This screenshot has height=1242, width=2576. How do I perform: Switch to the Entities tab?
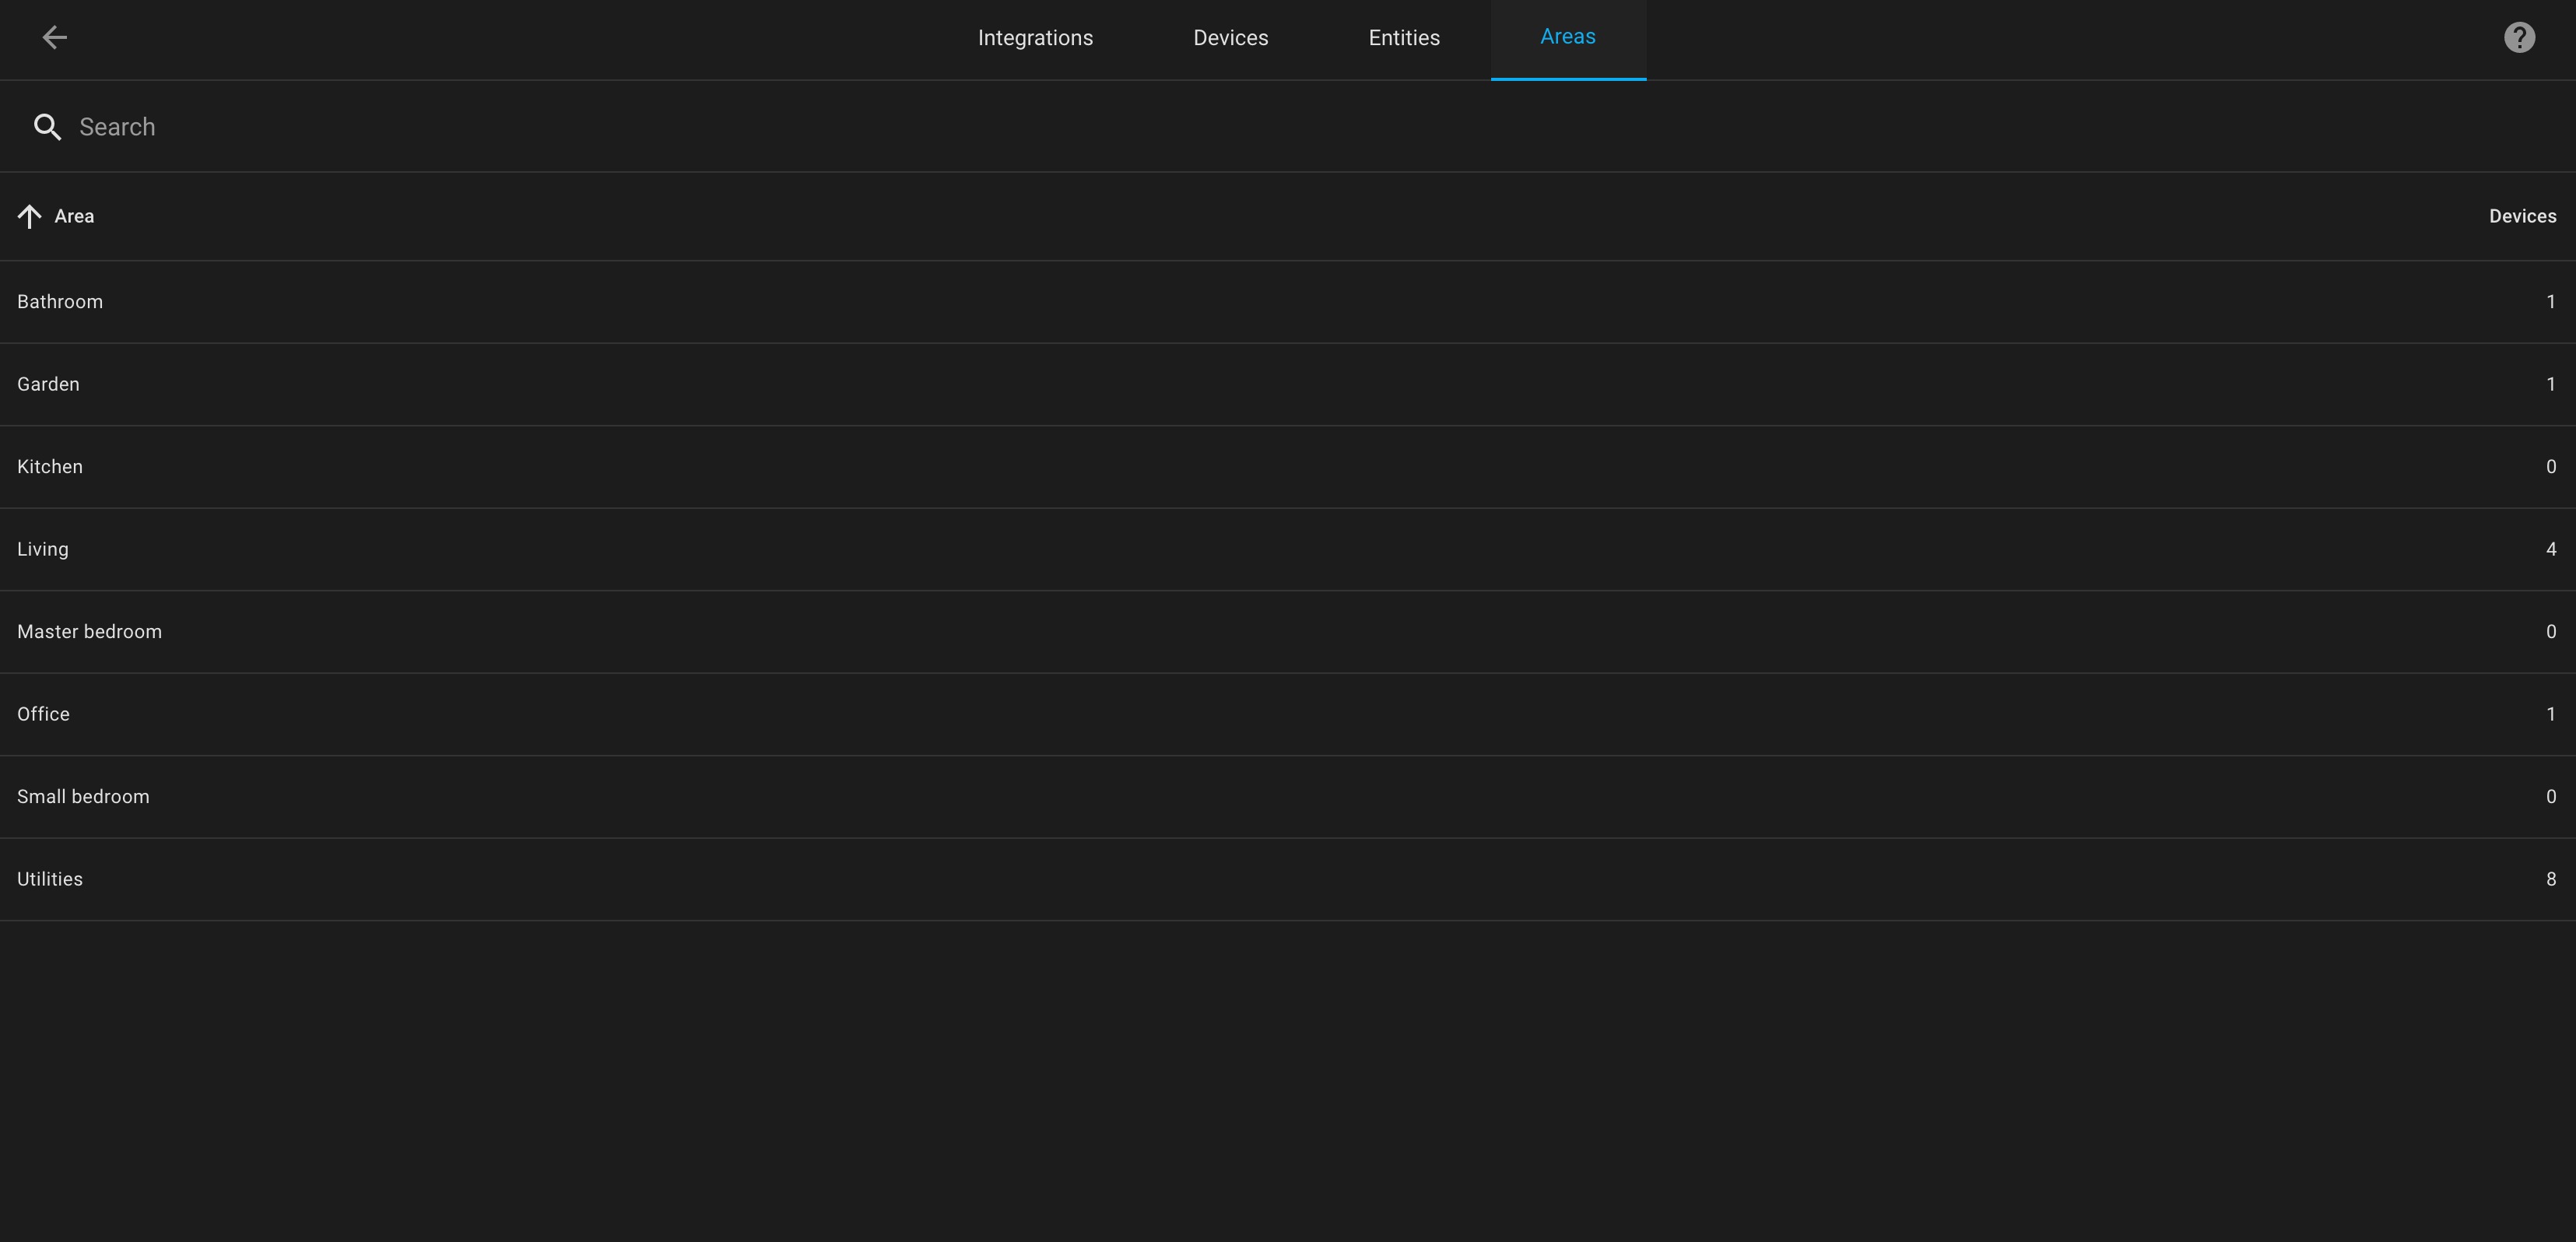(1404, 38)
